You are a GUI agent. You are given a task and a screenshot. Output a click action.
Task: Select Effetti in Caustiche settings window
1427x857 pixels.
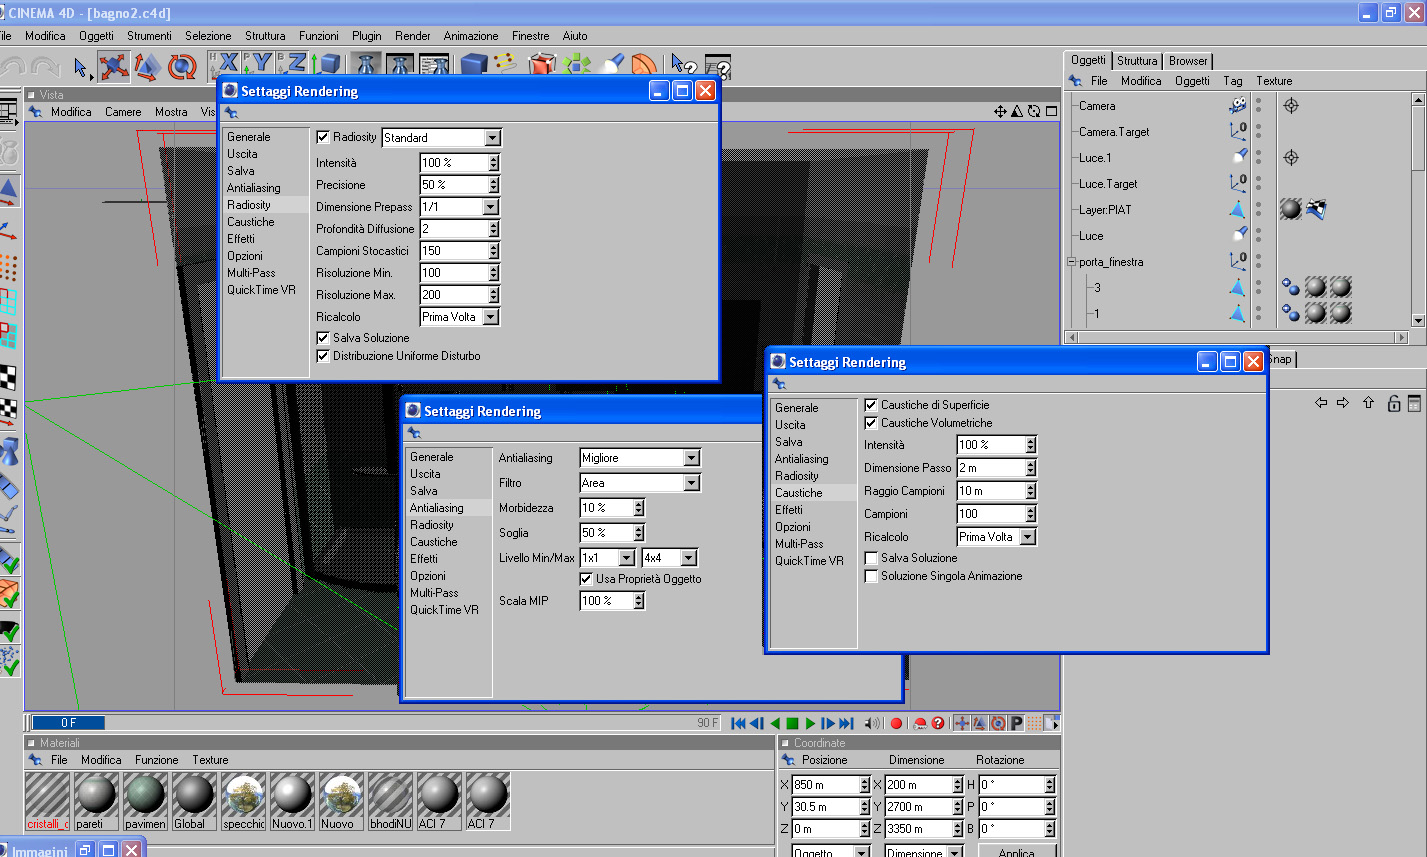pos(789,510)
